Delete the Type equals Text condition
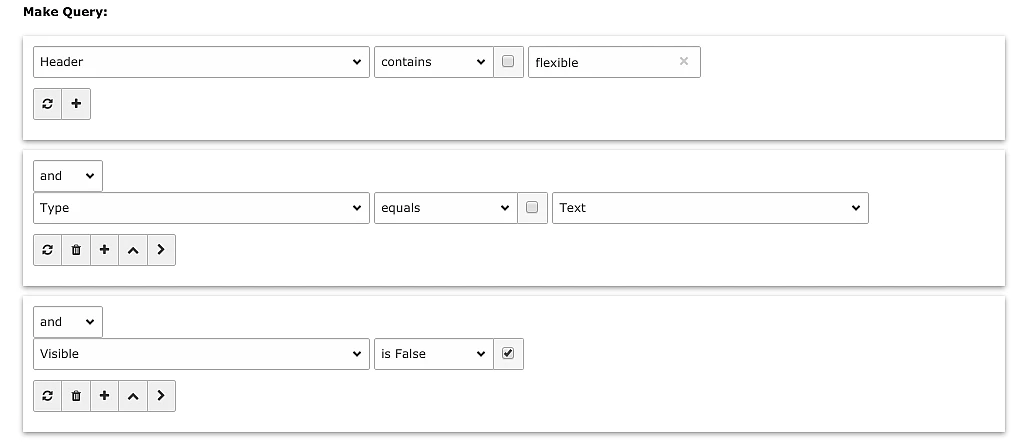Image resolution: width=1028 pixels, height=443 pixels. tap(76, 250)
